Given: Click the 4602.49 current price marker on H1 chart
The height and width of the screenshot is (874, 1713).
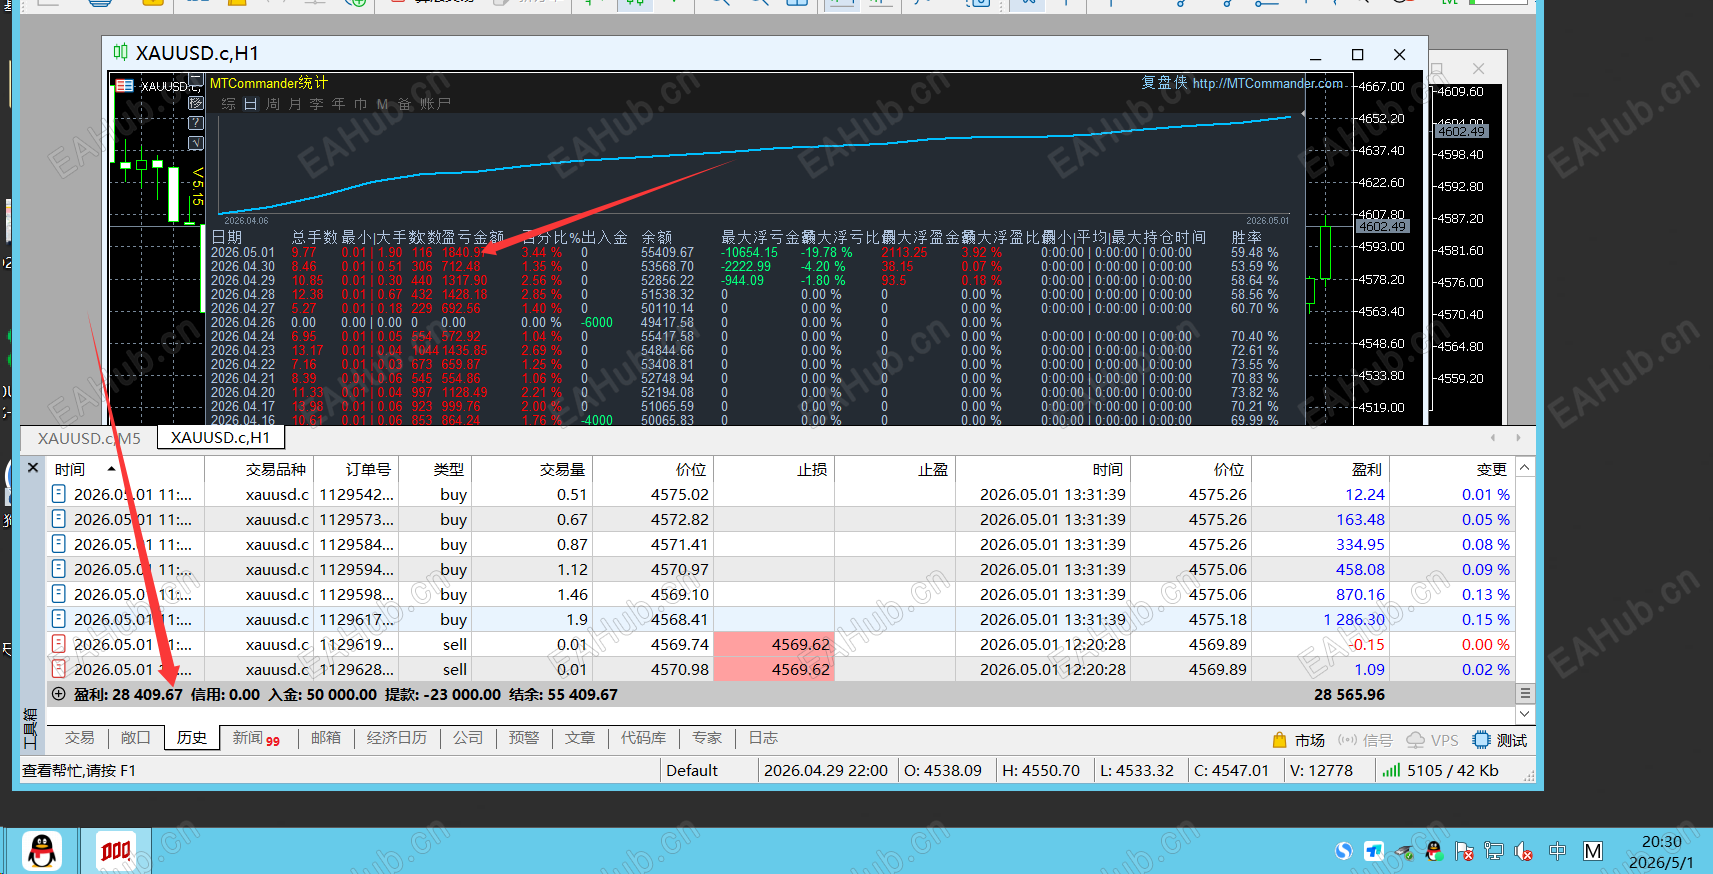Looking at the screenshot, I should click(x=1383, y=227).
